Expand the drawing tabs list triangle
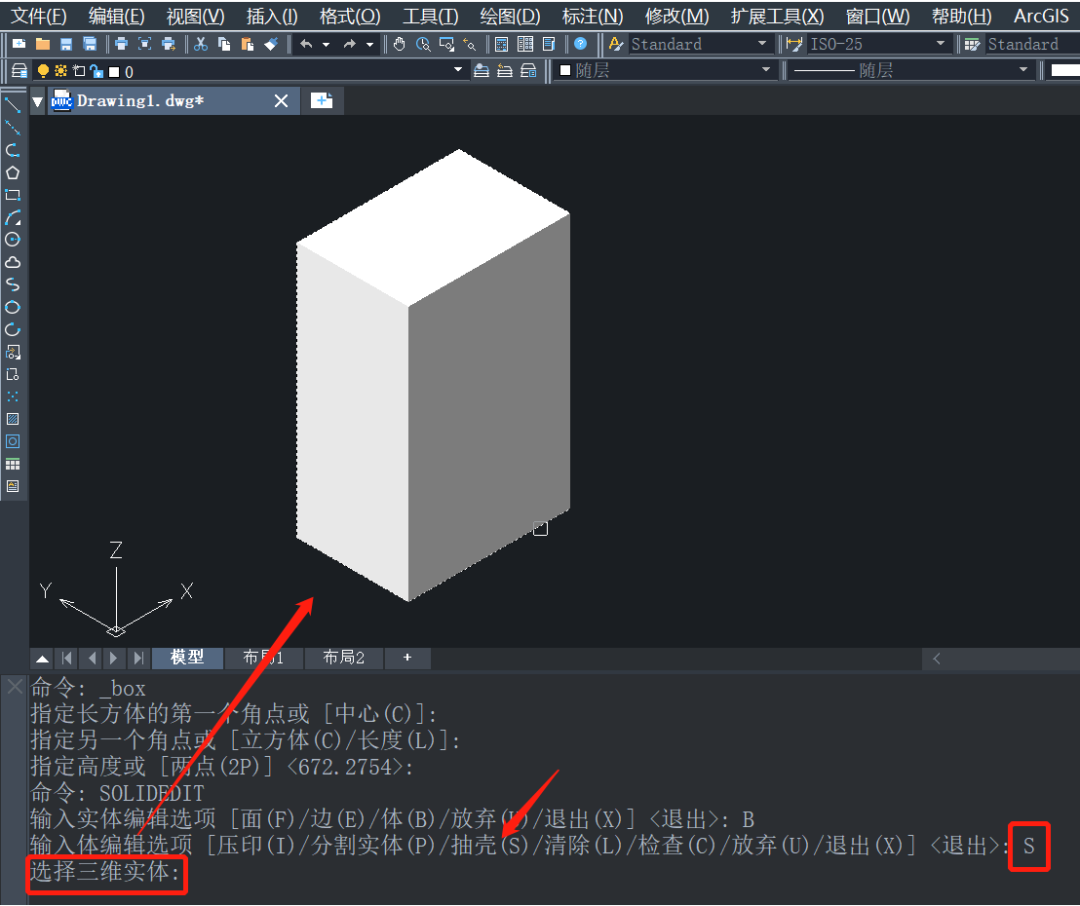The width and height of the screenshot is (1080, 906). (x=38, y=102)
